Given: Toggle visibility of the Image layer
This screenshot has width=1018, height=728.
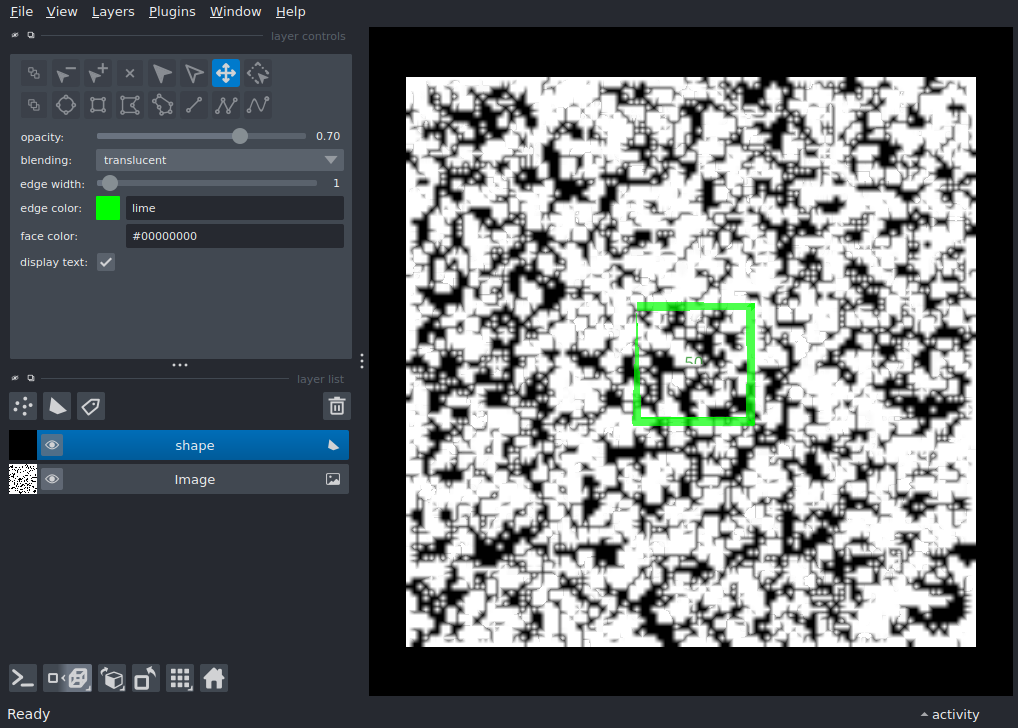Looking at the screenshot, I should click(52, 480).
